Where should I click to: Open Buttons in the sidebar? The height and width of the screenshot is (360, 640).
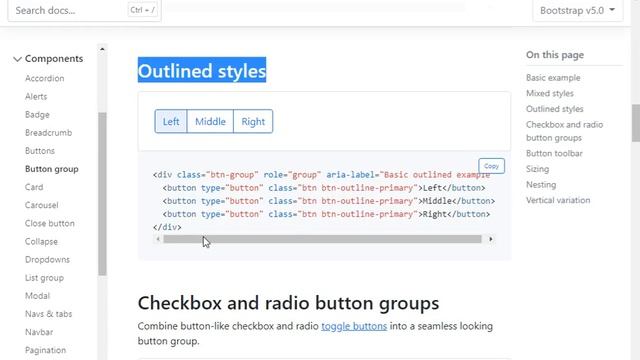tap(40, 151)
